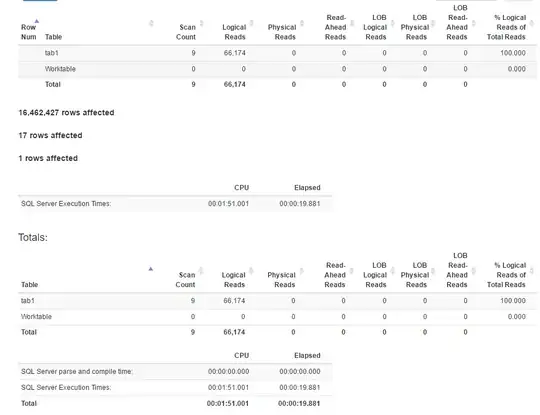Screen dimensions: 540x415
Task: Sort LOB Physical Reads in Totals table
Action: 433,271
